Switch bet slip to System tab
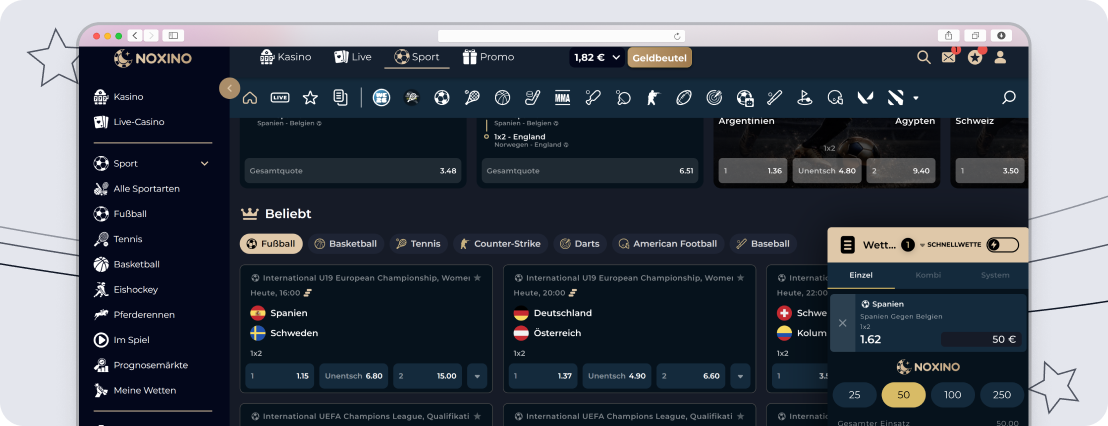The width and height of the screenshot is (1108, 426). coord(995,275)
